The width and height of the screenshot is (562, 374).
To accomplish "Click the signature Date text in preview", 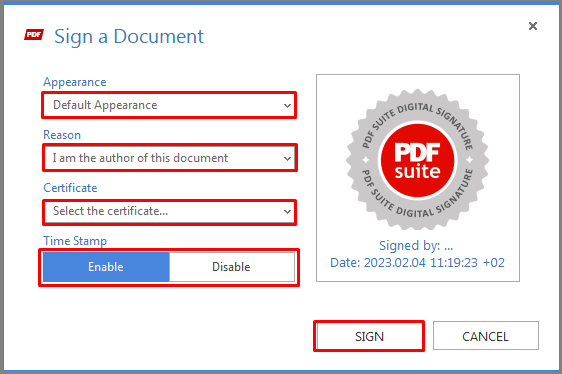I will coord(417,262).
